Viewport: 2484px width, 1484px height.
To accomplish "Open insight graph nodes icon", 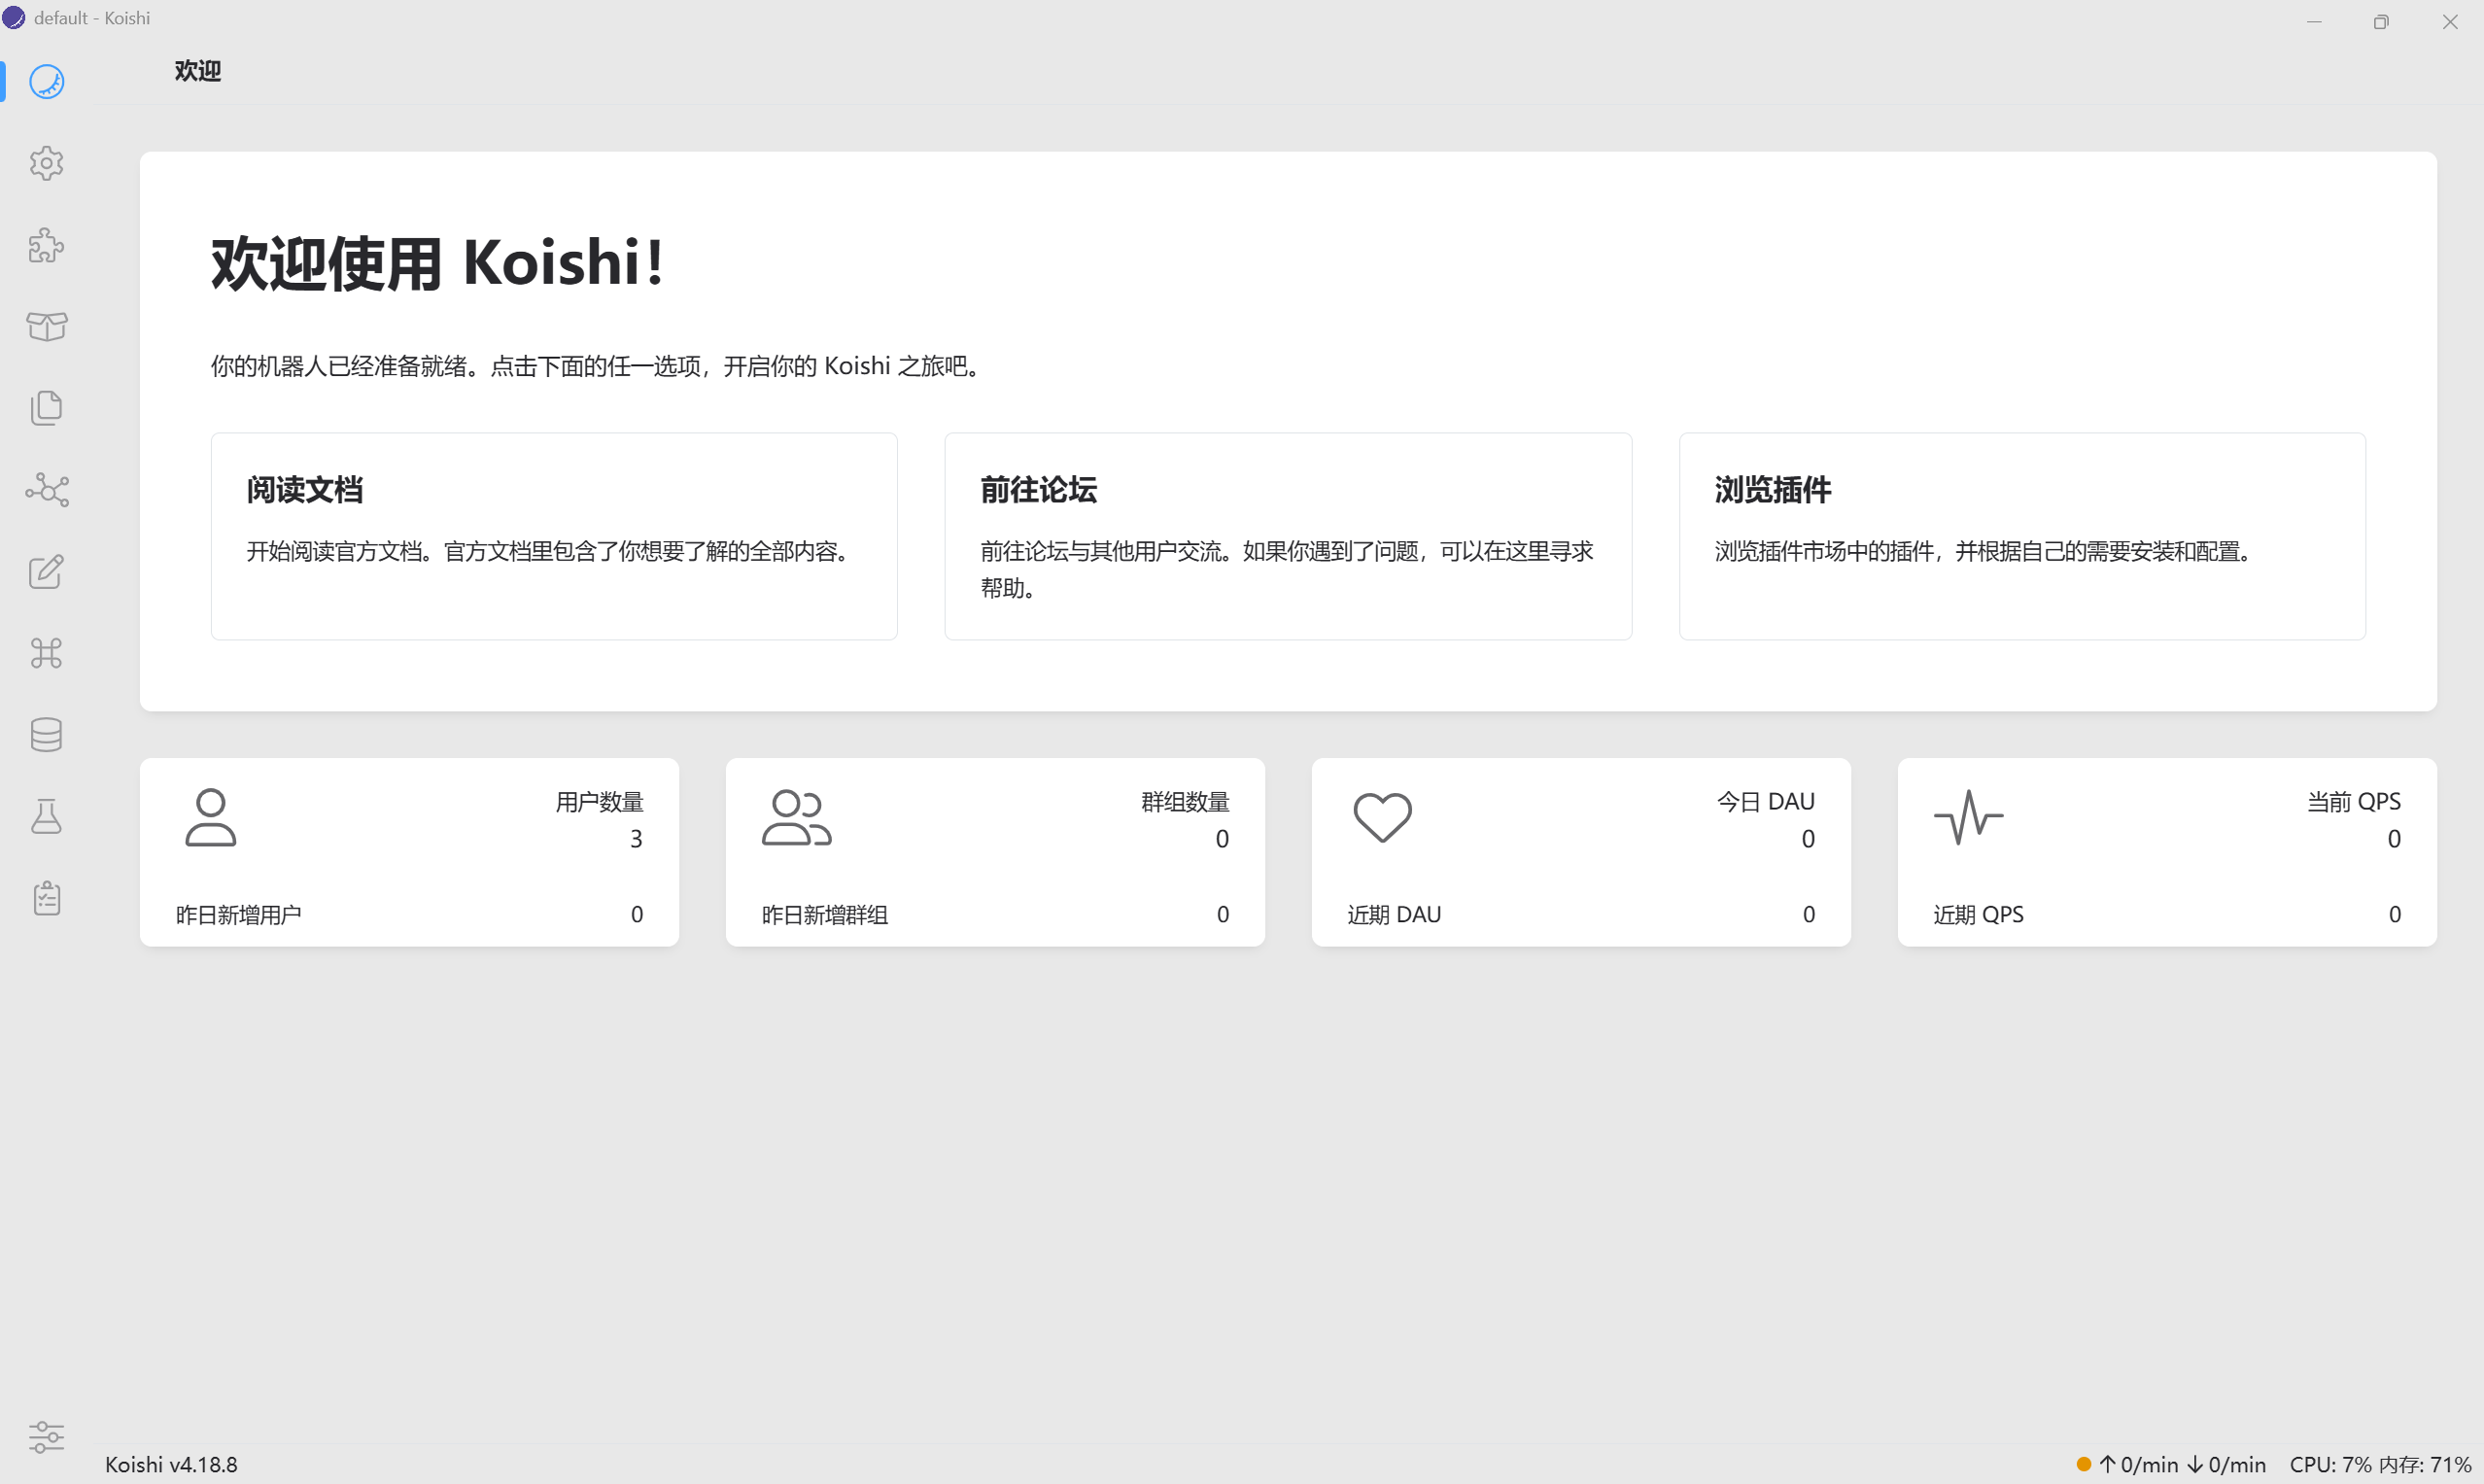I will click(47, 490).
